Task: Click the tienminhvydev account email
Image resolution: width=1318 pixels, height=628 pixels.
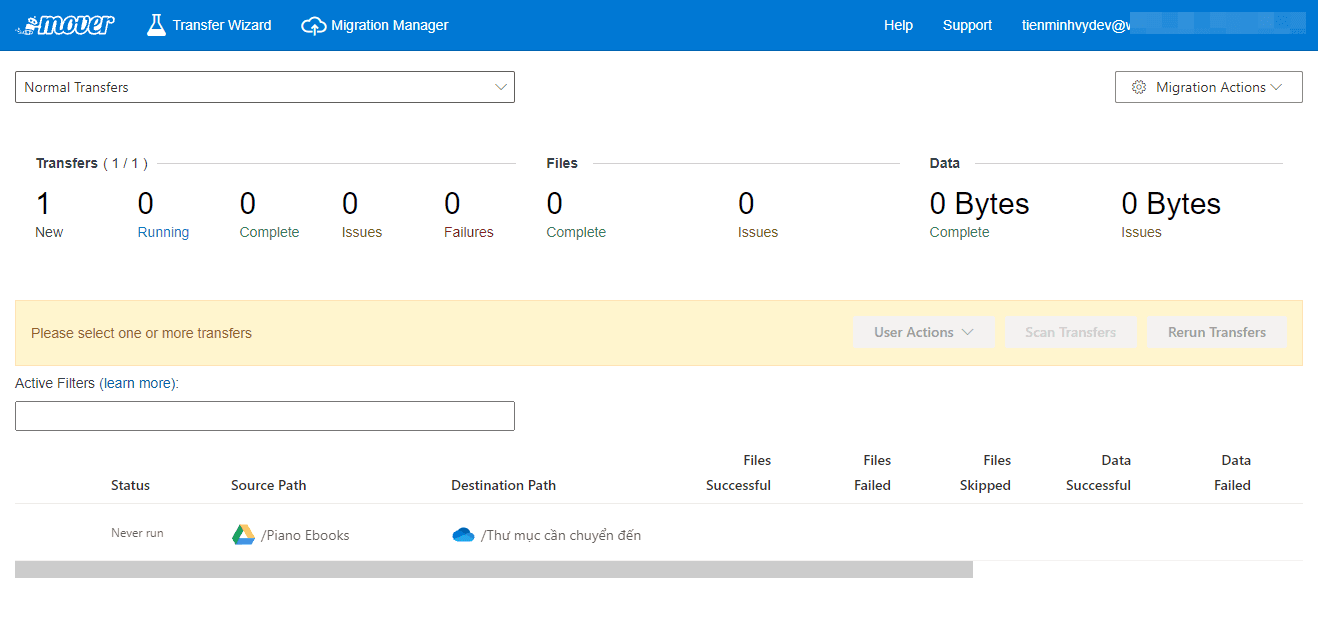Action: (1076, 25)
